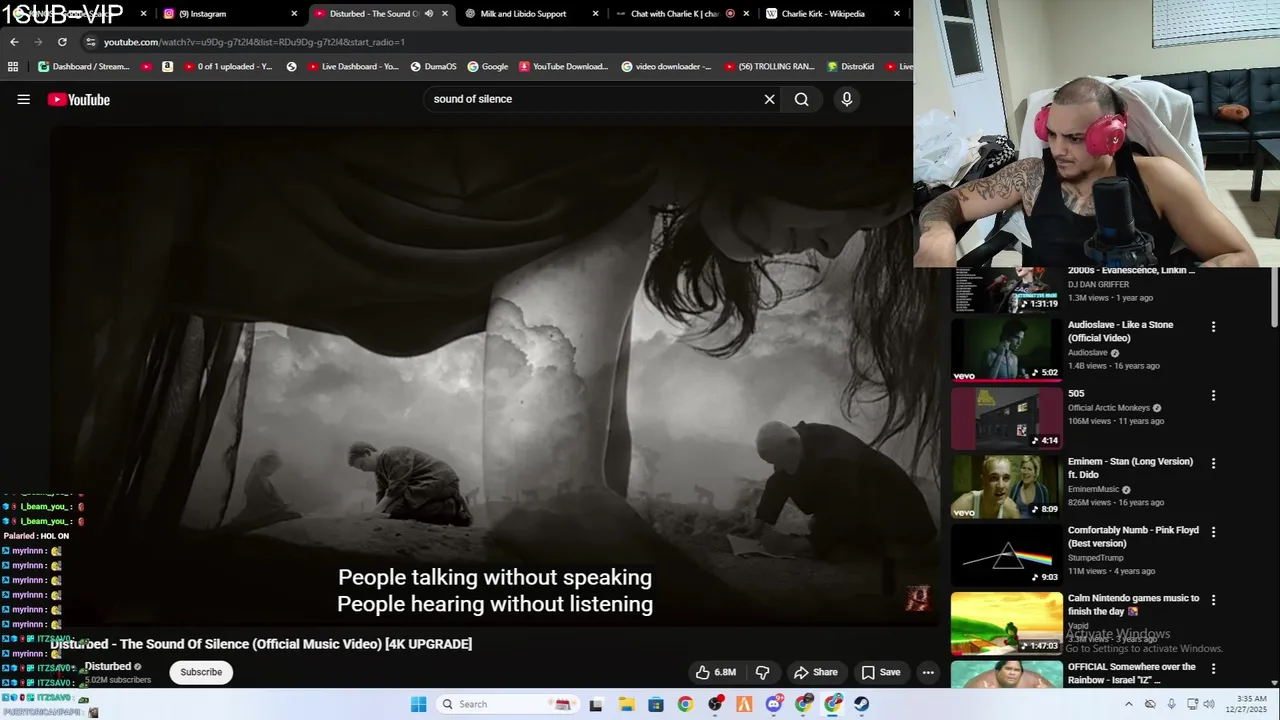
Task: Click the Windows taskbar Search box
Action: (508, 704)
